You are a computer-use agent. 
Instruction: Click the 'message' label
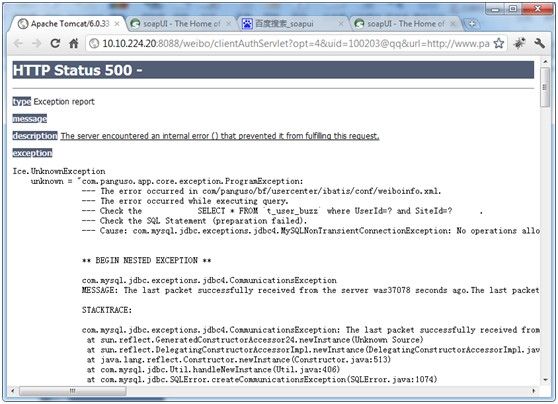30,119
